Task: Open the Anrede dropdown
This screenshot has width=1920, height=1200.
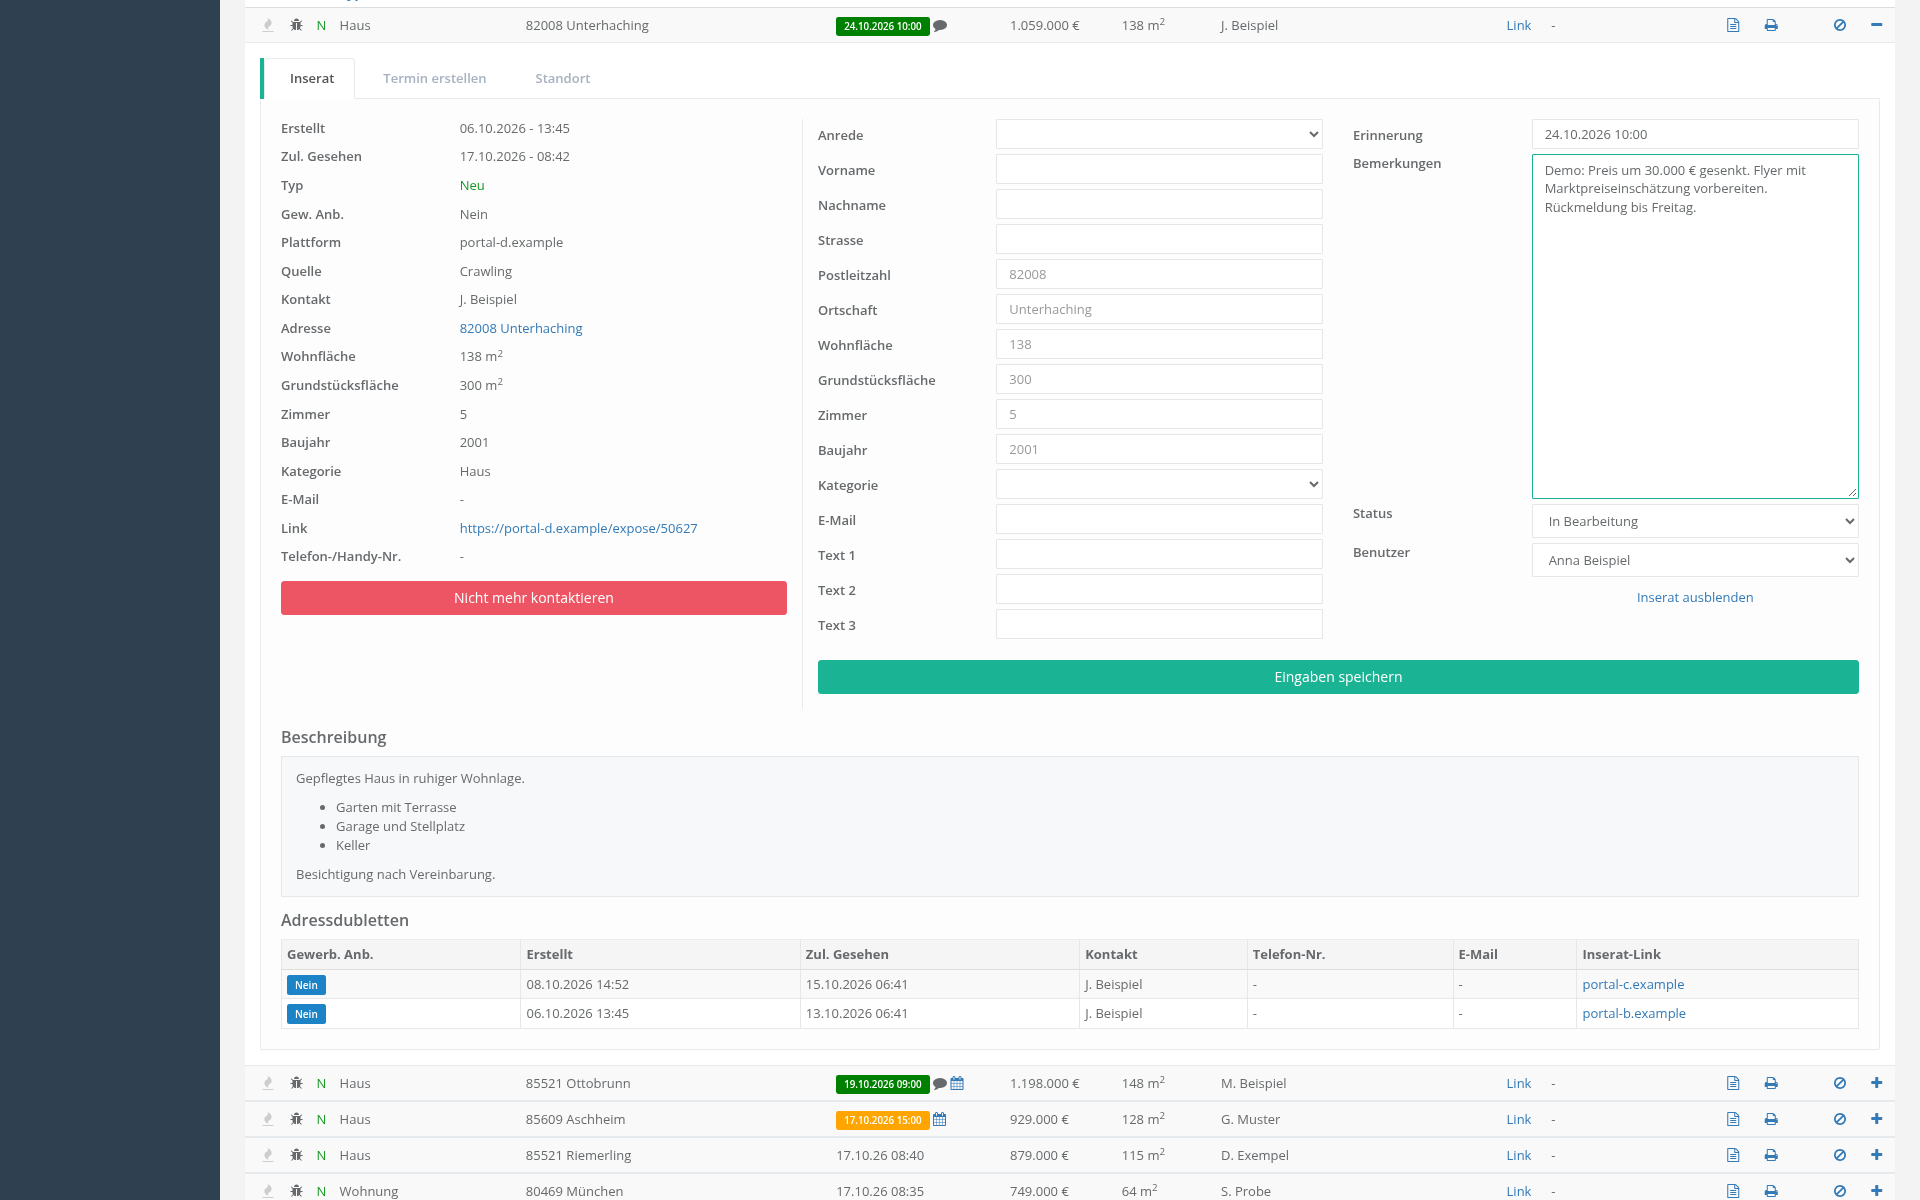Action: (x=1159, y=134)
